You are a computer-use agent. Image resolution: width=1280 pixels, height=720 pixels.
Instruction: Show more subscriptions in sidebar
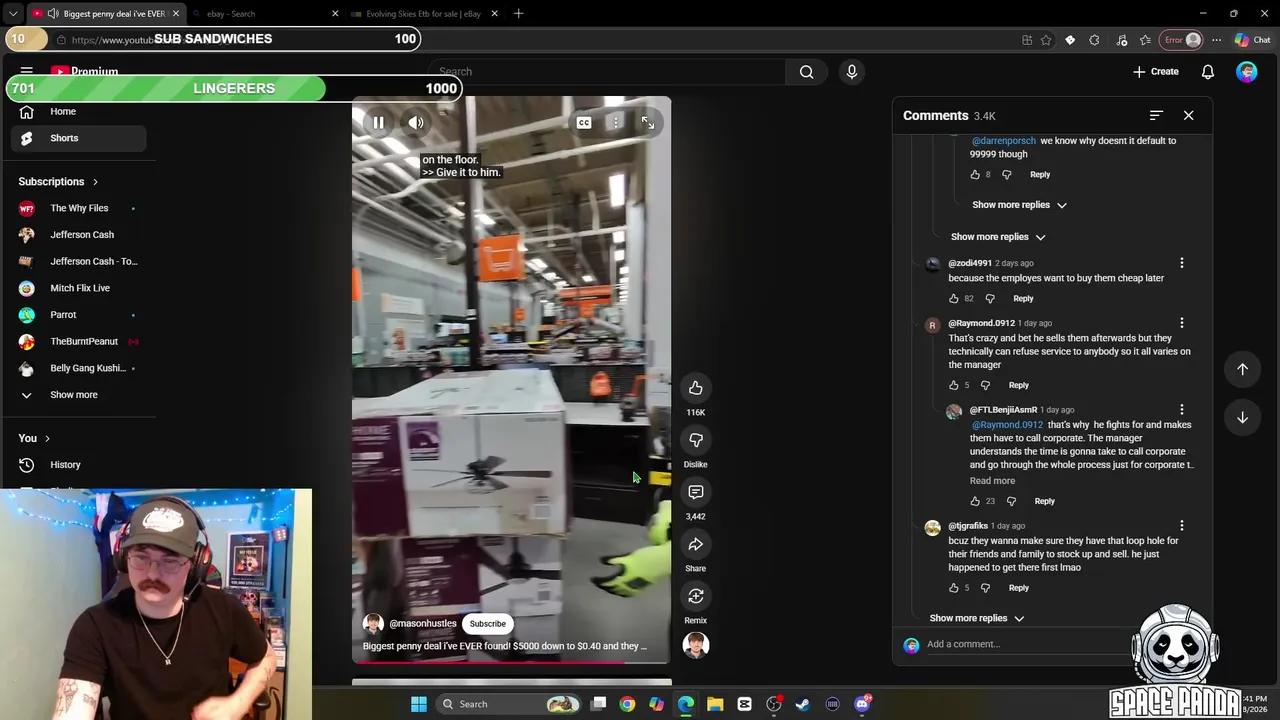point(78,395)
